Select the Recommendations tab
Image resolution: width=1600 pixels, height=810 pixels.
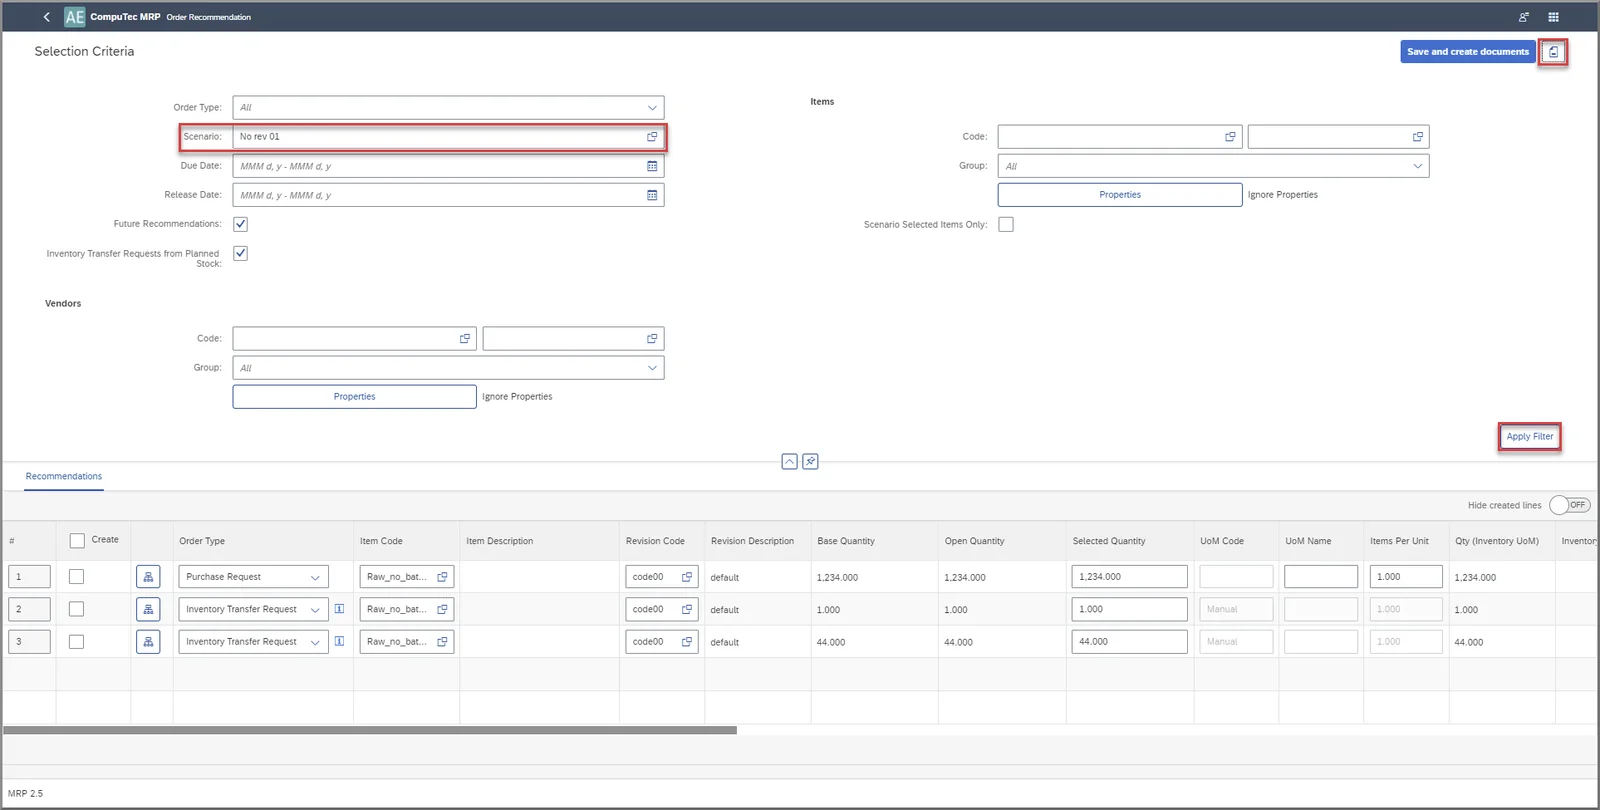(64, 477)
